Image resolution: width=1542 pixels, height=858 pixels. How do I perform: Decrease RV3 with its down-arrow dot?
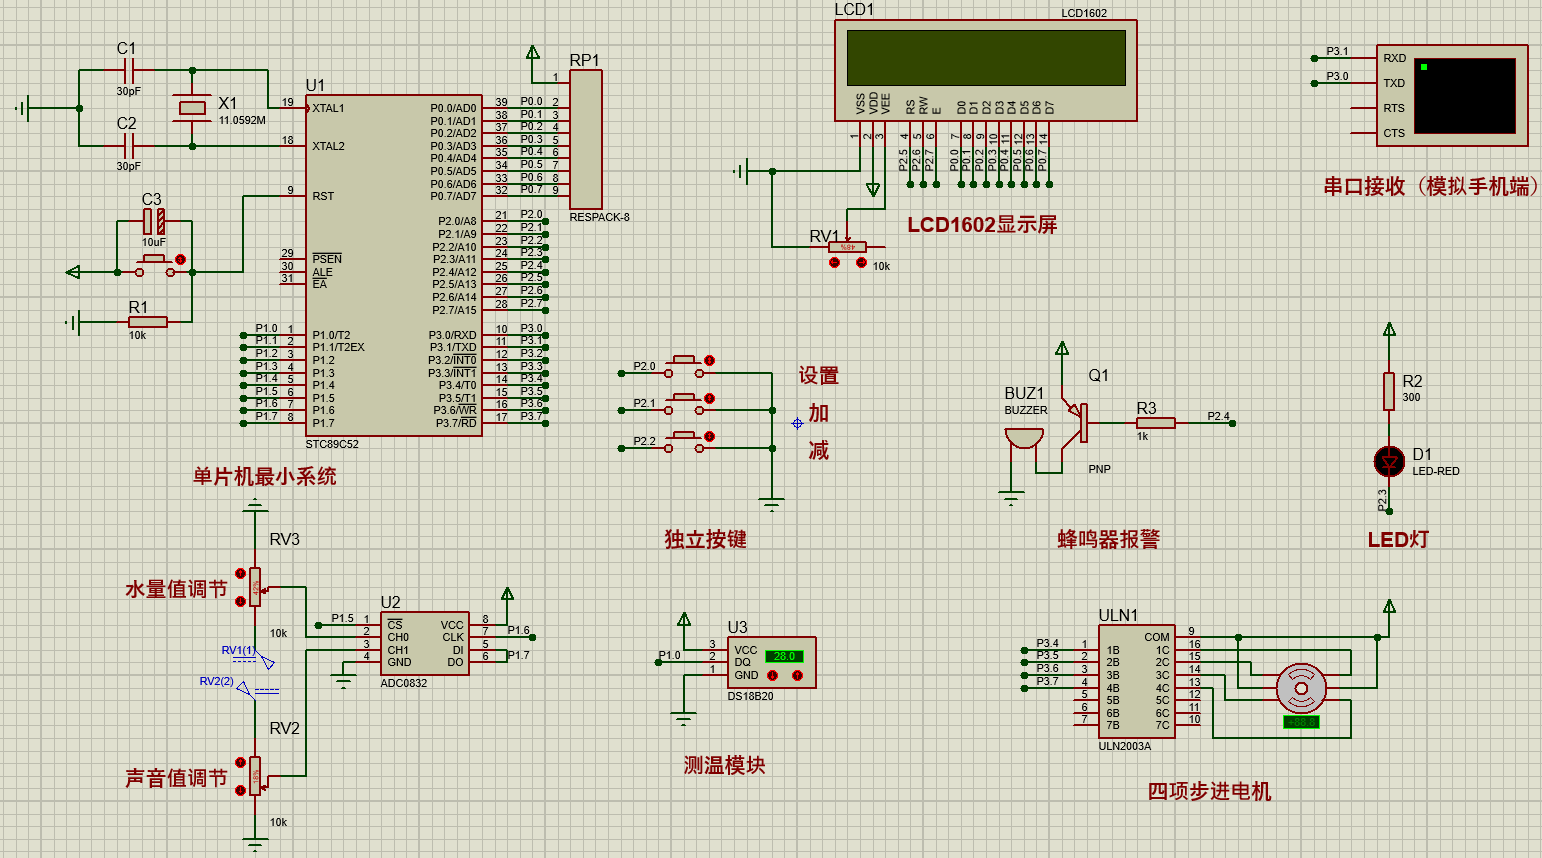240,601
